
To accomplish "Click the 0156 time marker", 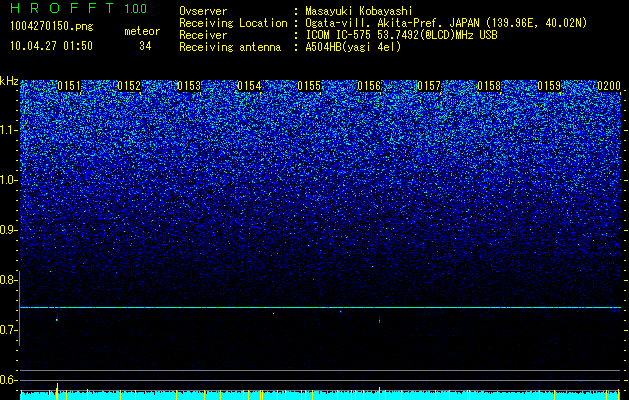I will (369, 86).
